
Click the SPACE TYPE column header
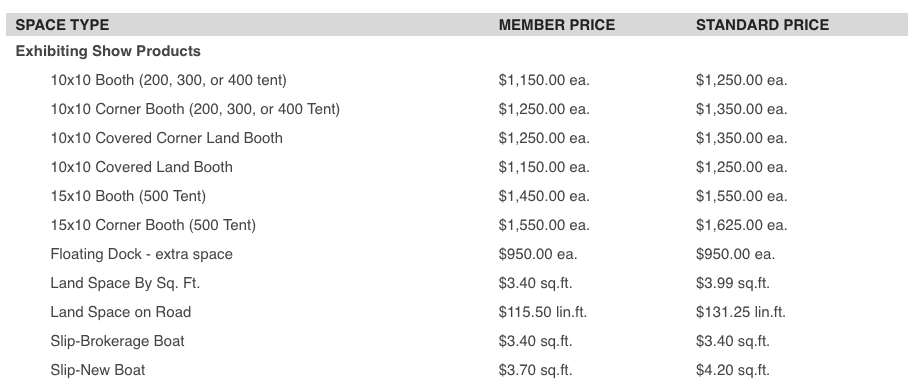[x=62, y=25]
